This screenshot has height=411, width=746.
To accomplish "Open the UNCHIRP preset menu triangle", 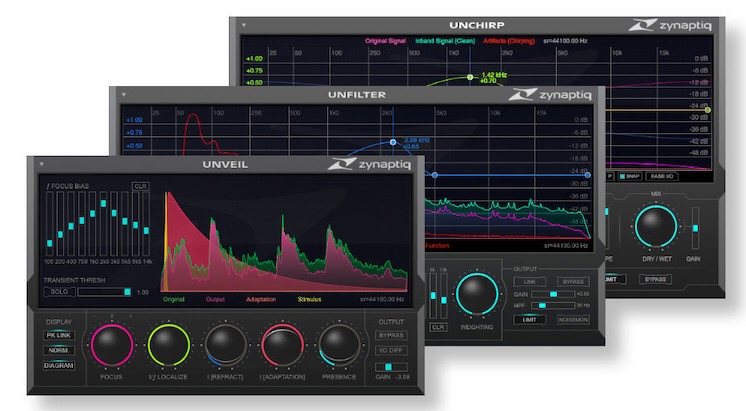I will coord(244,25).
